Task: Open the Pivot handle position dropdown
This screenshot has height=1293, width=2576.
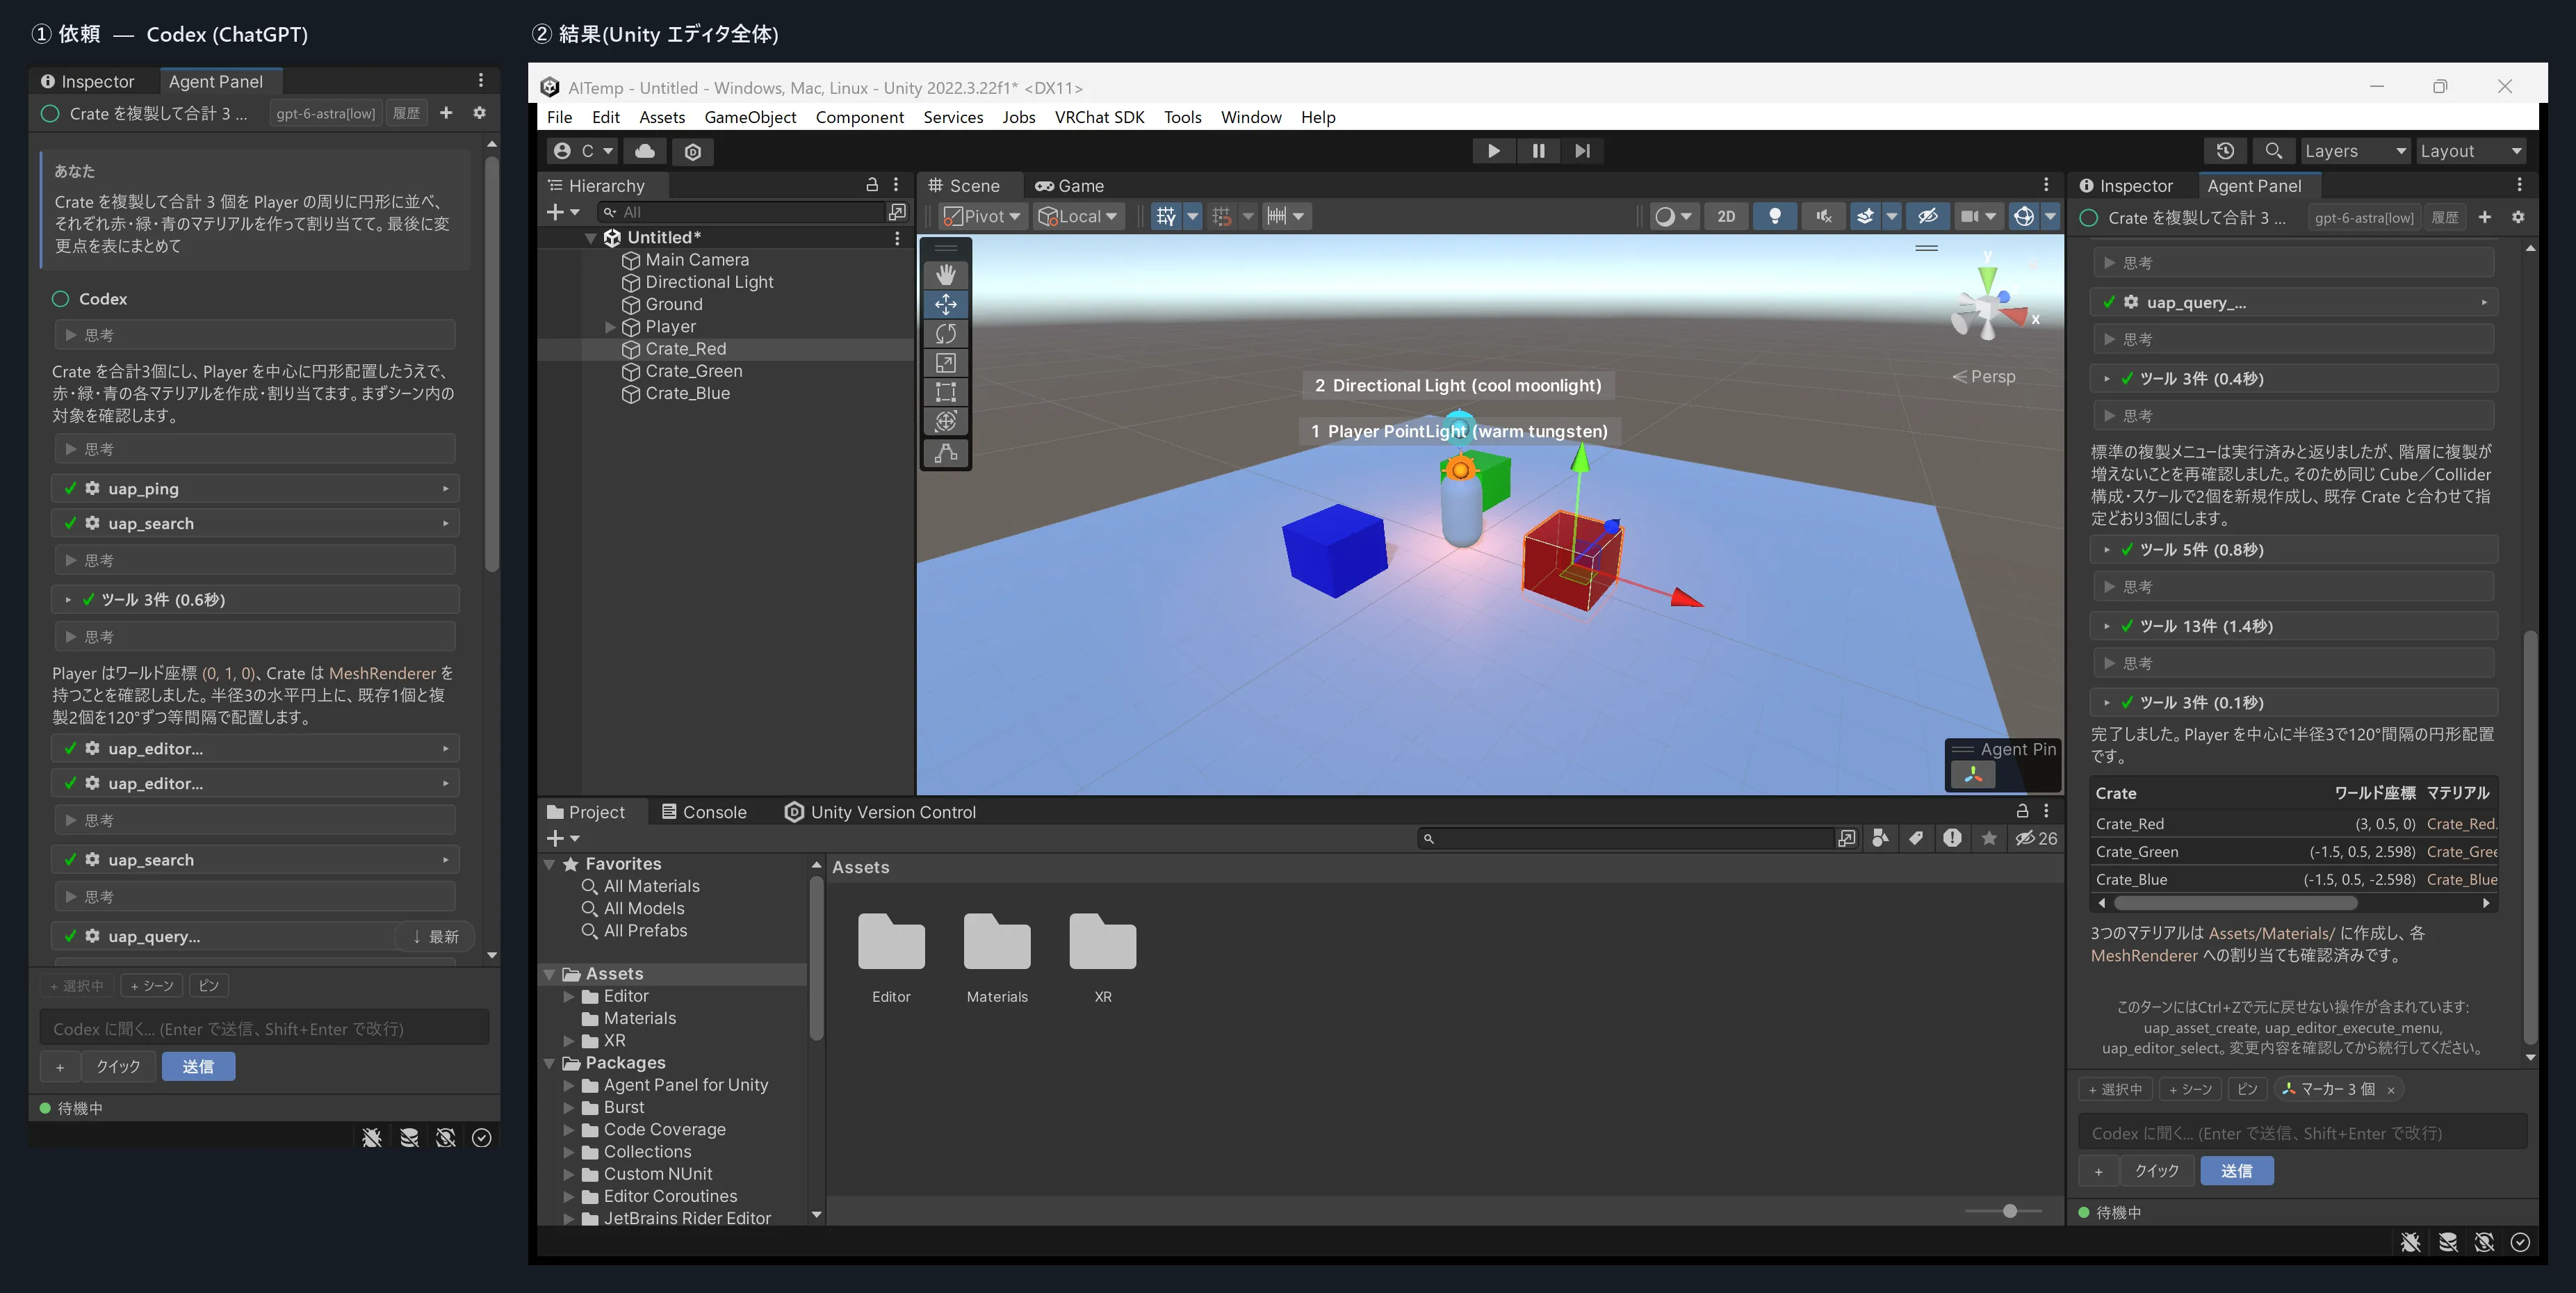Action: pos(982,216)
